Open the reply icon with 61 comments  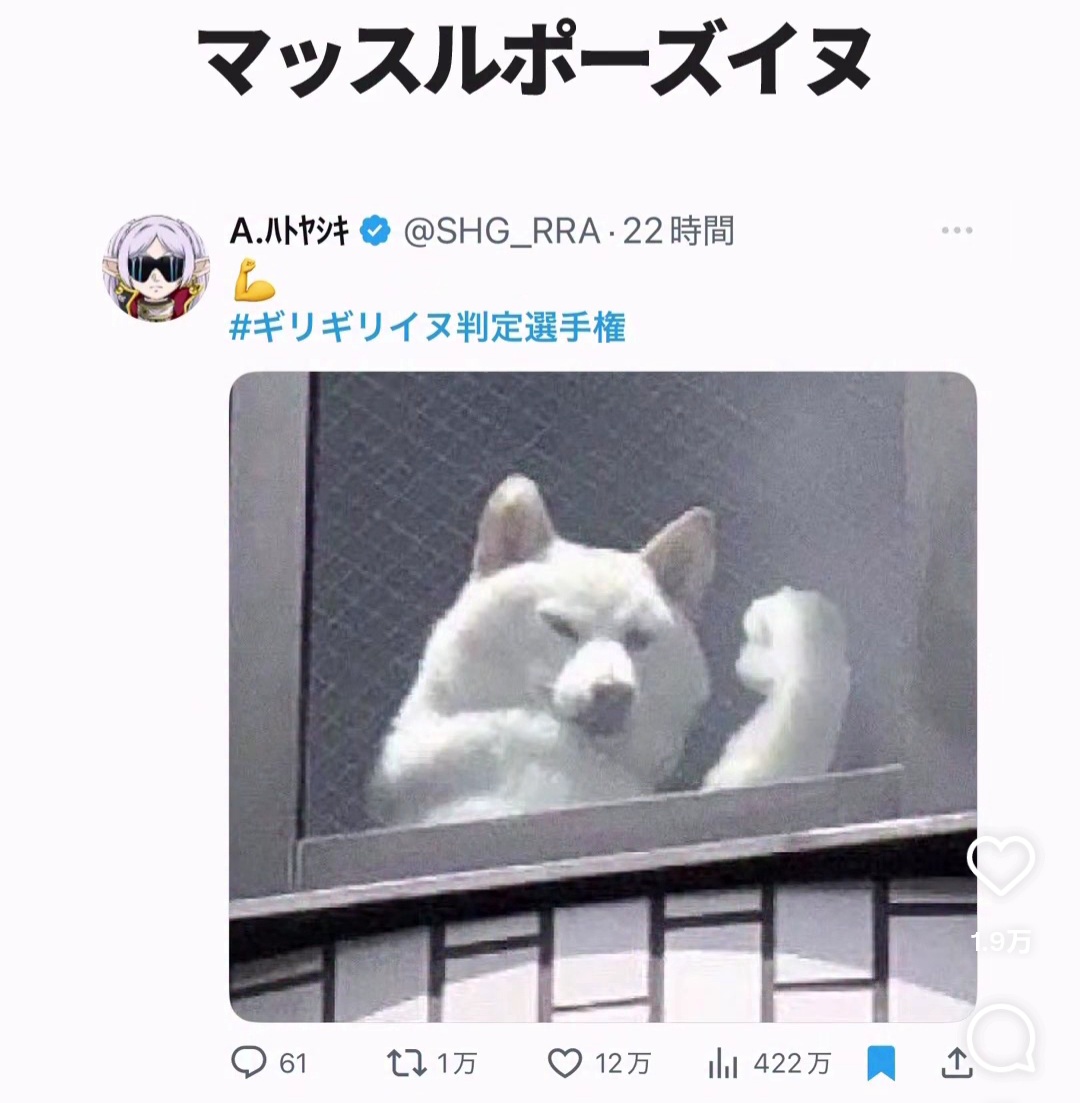(x=249, y=1062)
